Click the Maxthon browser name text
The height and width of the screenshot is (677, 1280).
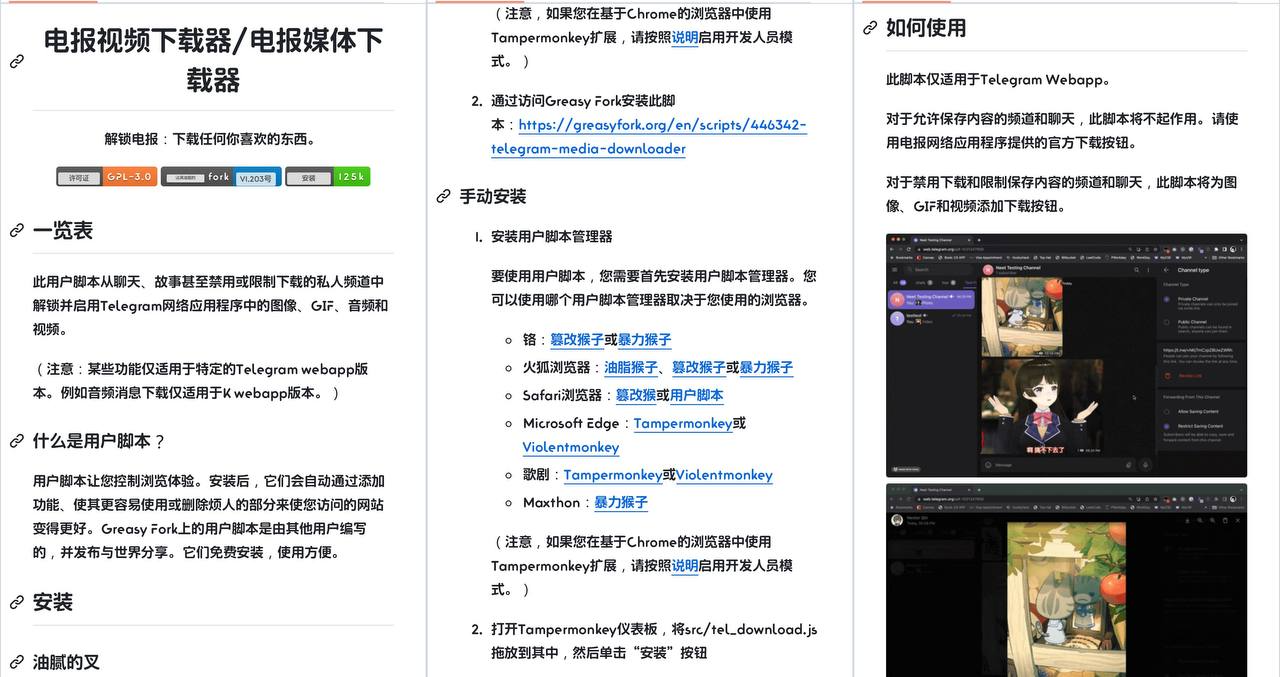(551, 503)
